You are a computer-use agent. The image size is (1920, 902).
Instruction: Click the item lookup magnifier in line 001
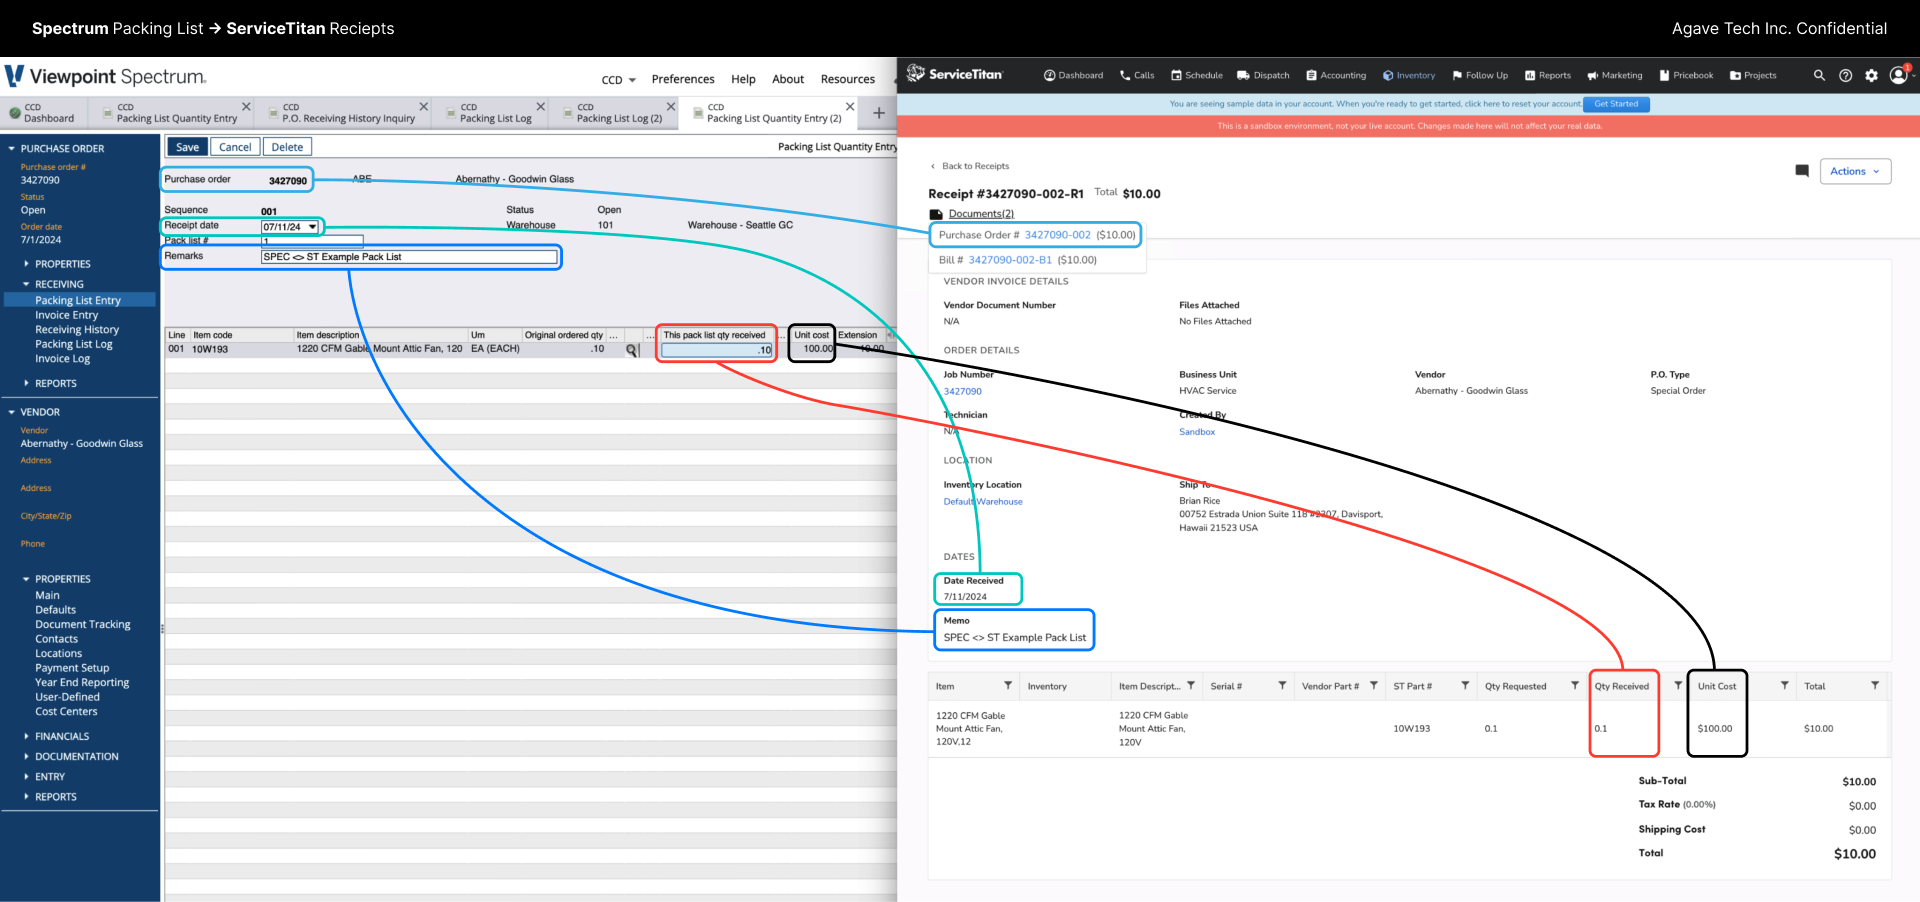click(632, 350)
